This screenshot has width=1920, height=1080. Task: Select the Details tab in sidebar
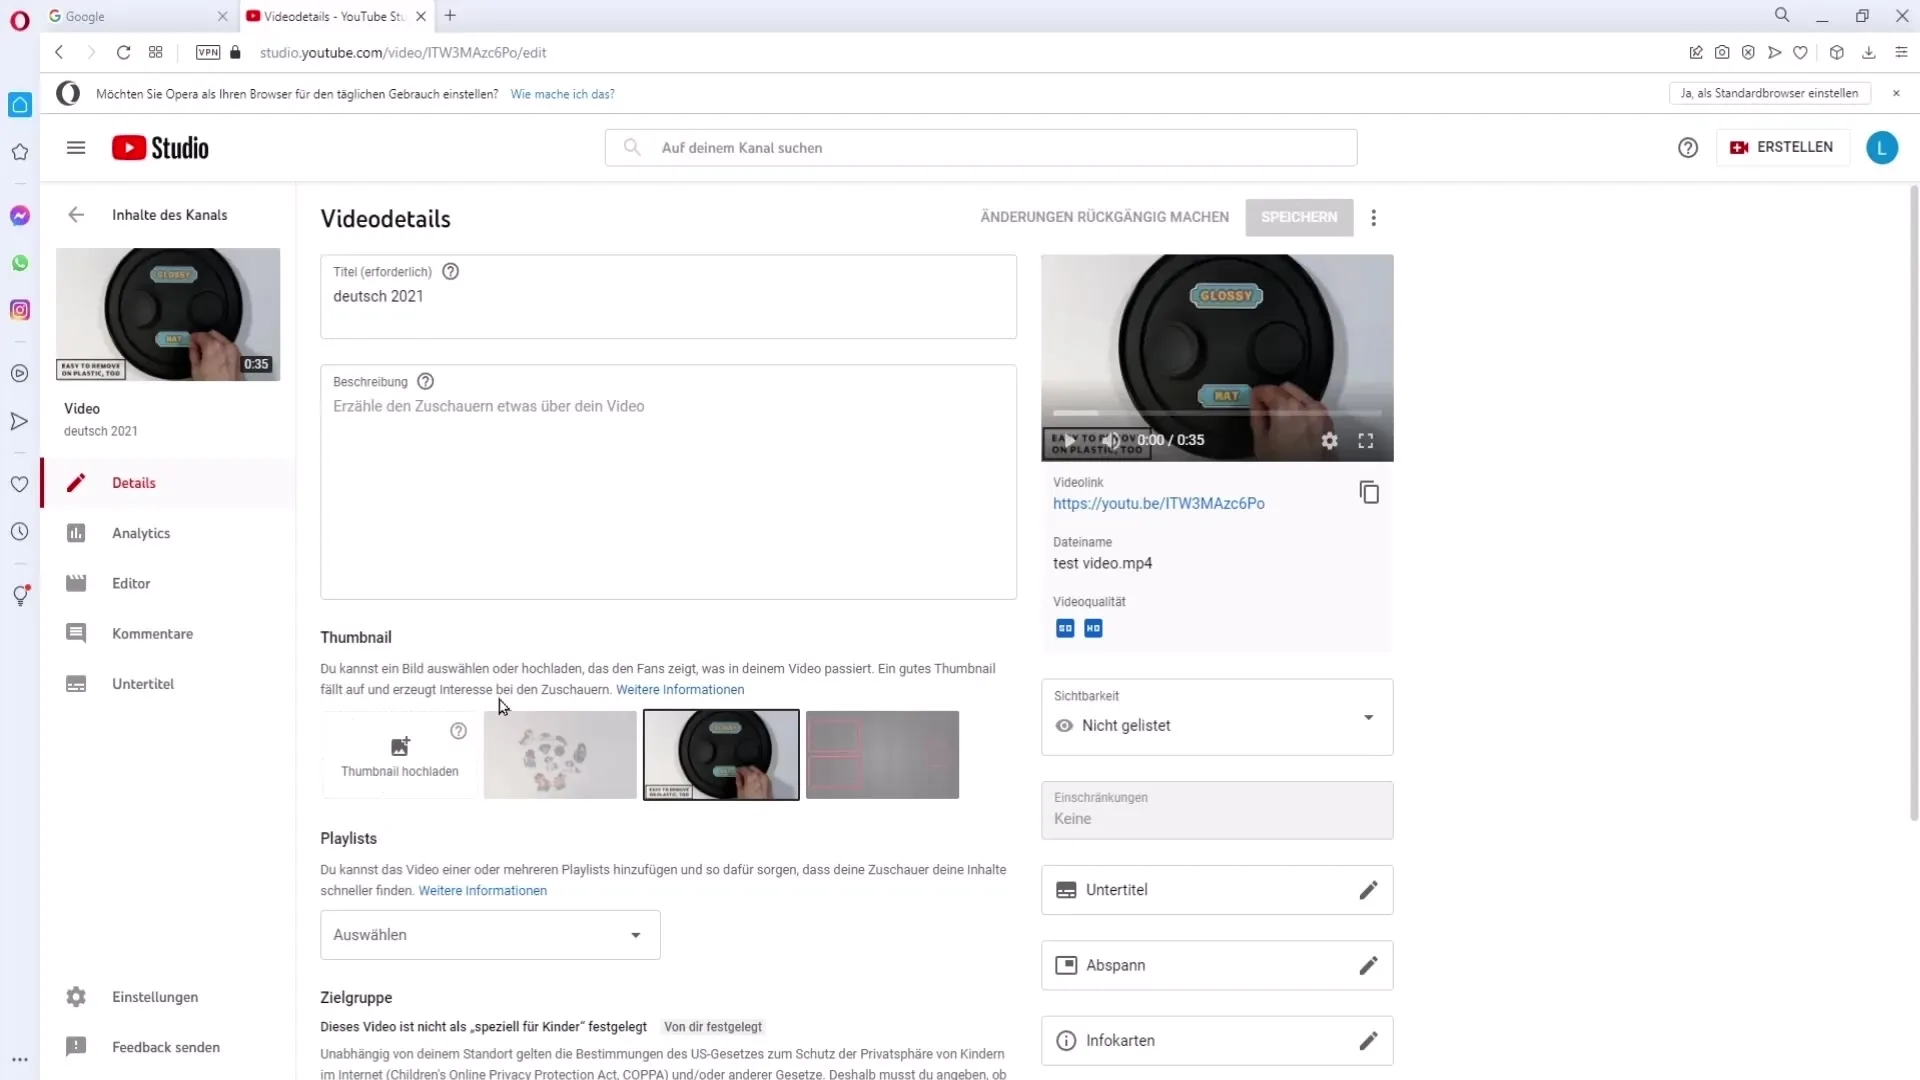133,483
